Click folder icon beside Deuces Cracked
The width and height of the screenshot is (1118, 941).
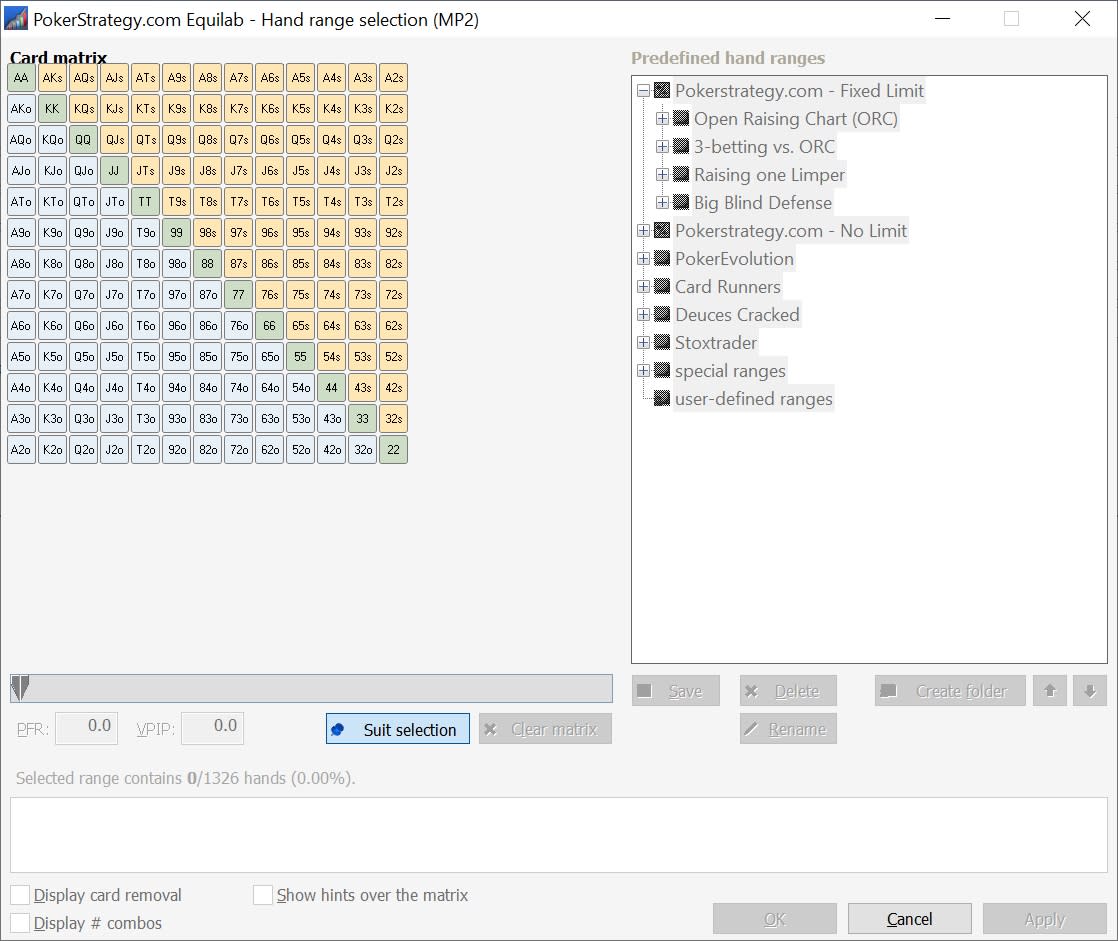[x=662, y=314]
